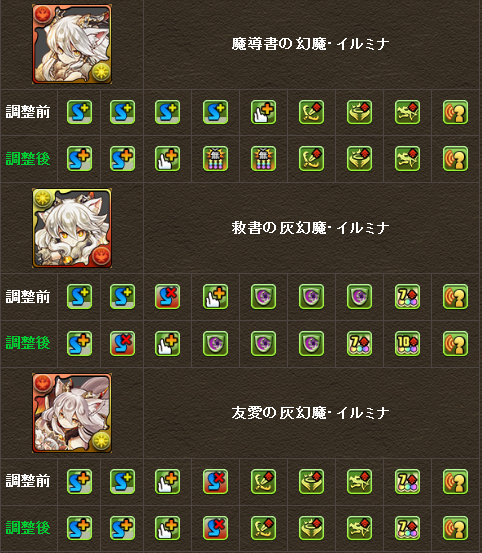
Task: Click the 救書の灰幻魔・イルミナ name text
Action: pyautogui.click(x=311, y=228)
